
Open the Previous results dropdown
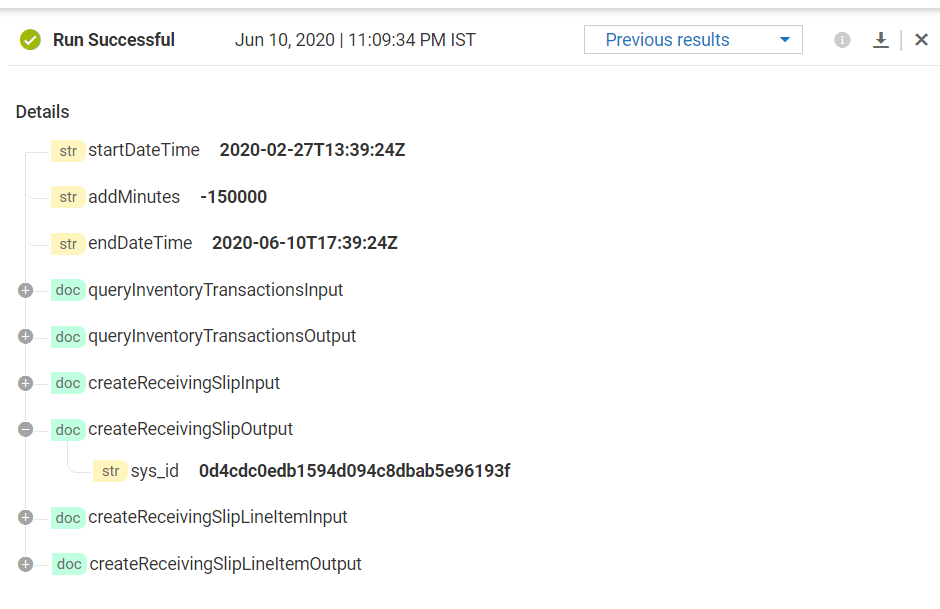click(693, 40)
